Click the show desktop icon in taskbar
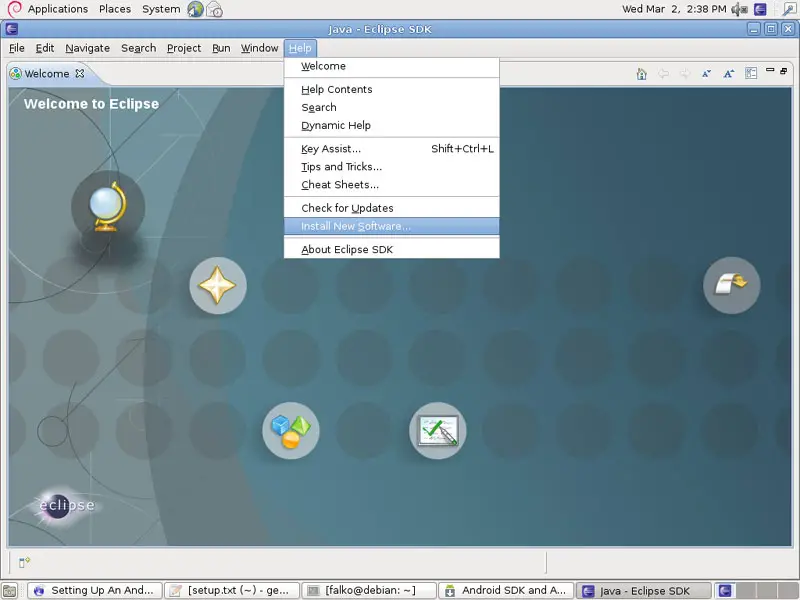Viewport: 800px width, 600px height. tap(10, 591)
